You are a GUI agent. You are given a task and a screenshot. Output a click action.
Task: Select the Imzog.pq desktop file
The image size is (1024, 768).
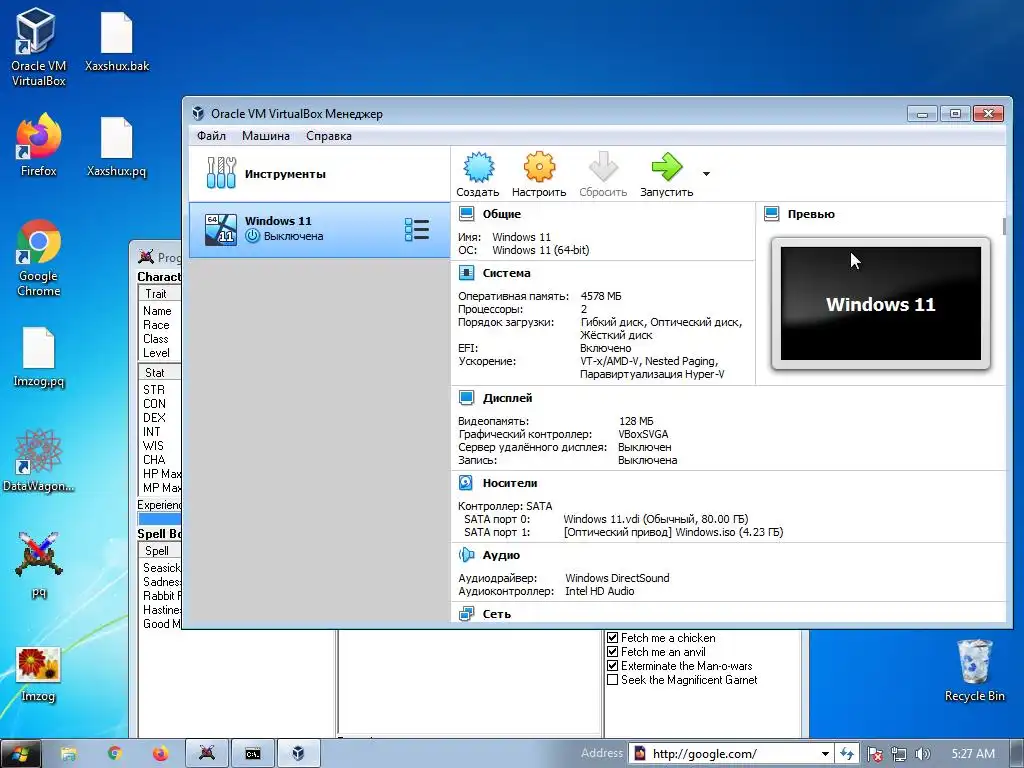tap(39, 357)
